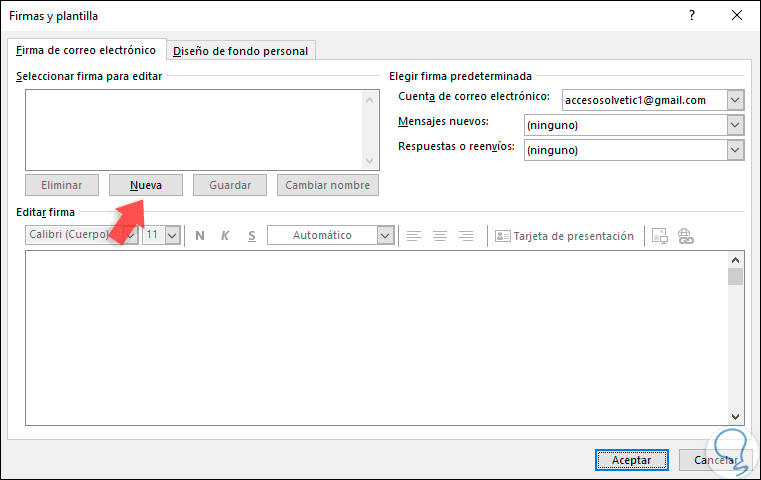This screenshot has height=480, width=761.
Task: Insert a hyperlink into the signature
Action: (x=686, y=236)
